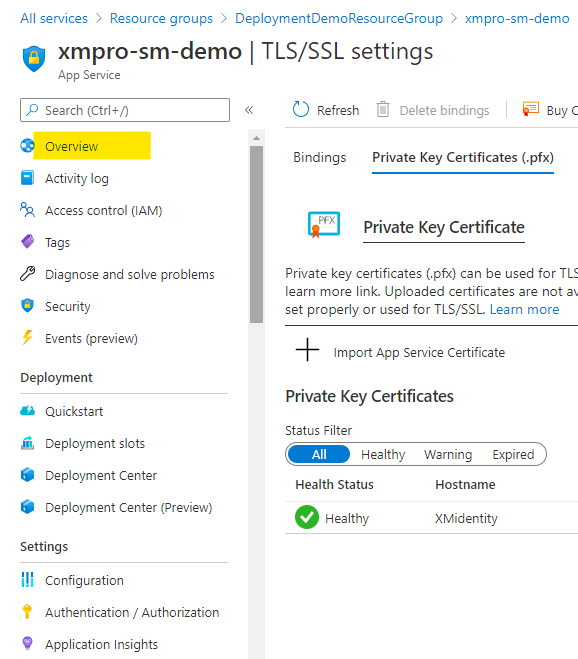Switch to the Bindings tab
The height and width of the screenshot is (659, 578).
click(x=319, y=157)
